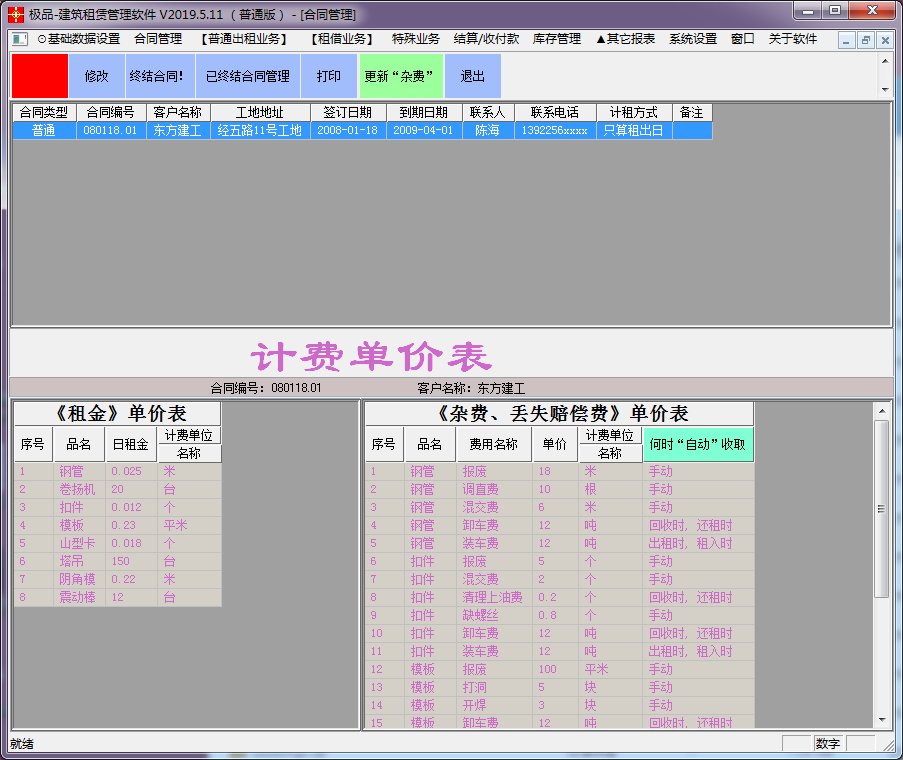Screen dimensions: 903x760
Task: Click the inner window restore icon
Action: [x=866, y=40]
